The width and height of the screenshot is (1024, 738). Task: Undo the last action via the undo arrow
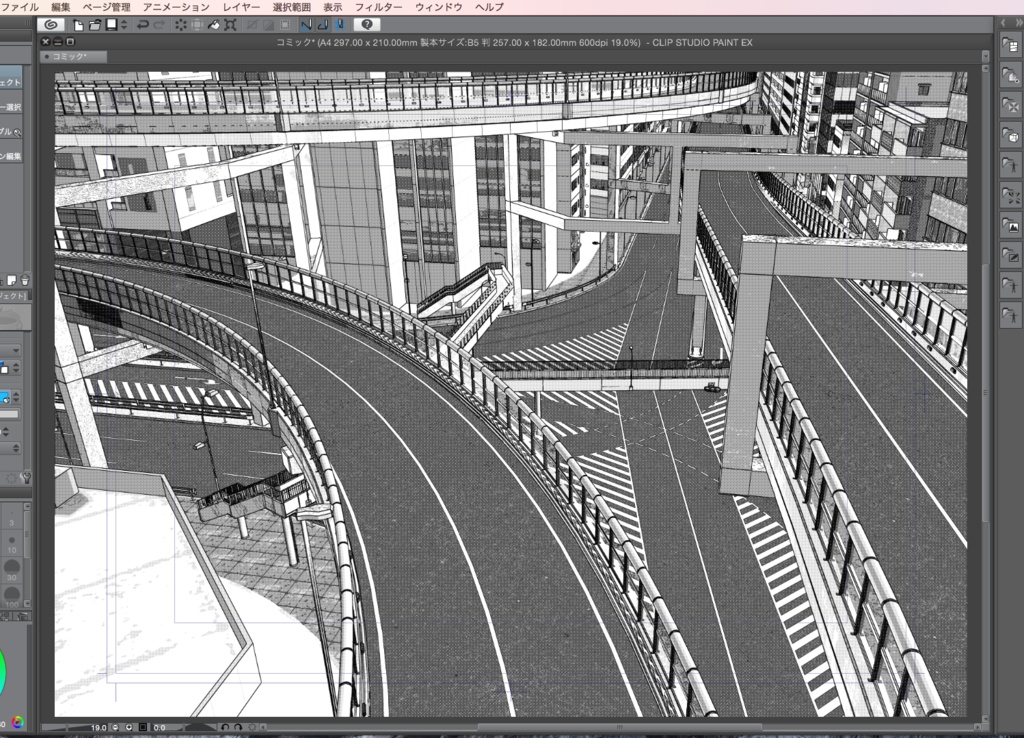pyautogui.click(x=143, y=24)
